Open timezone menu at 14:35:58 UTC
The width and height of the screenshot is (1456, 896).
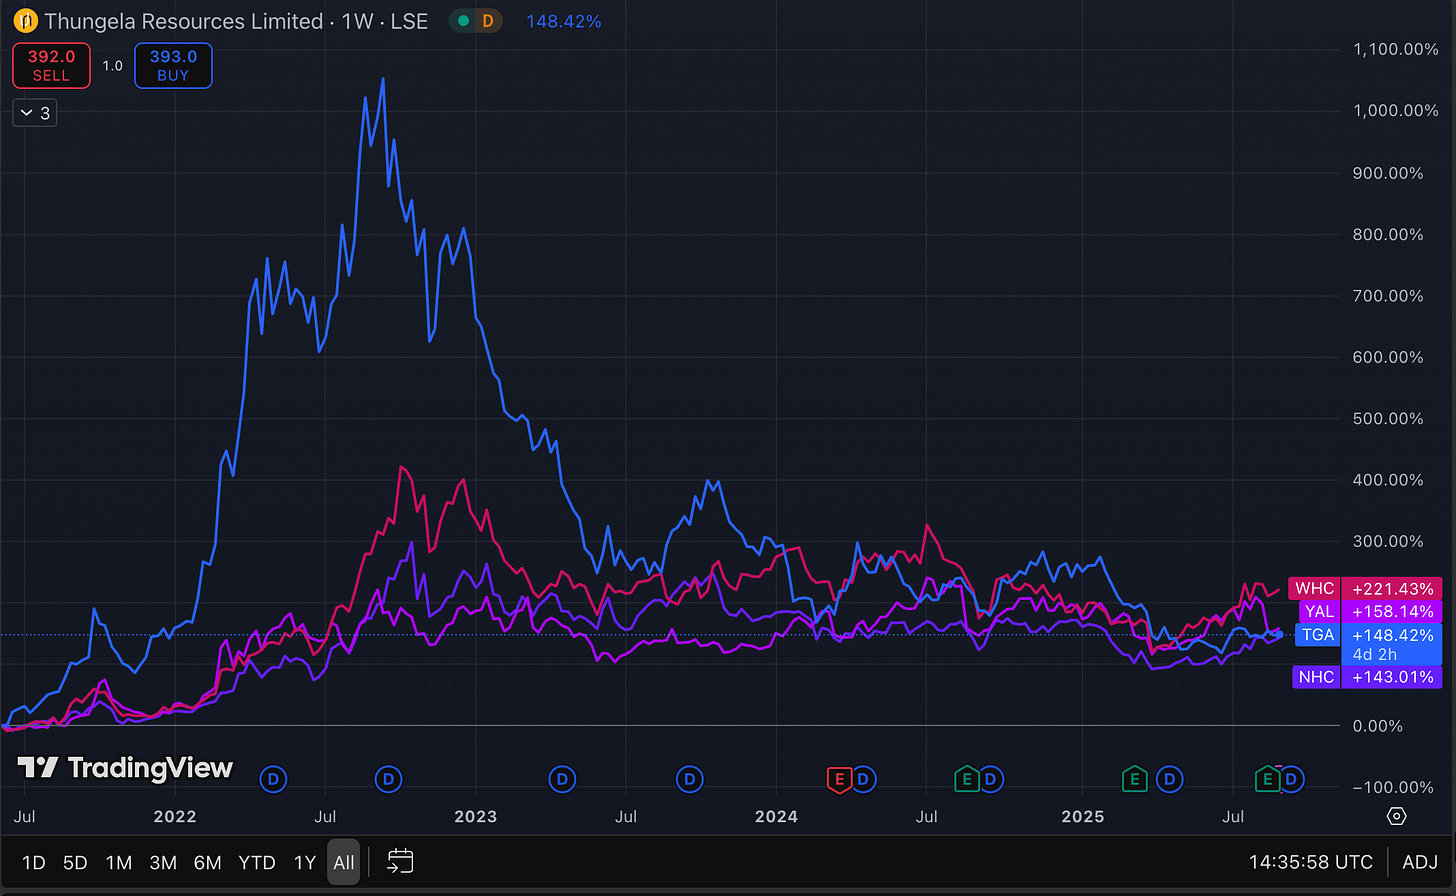click(x=1311, y=862)
